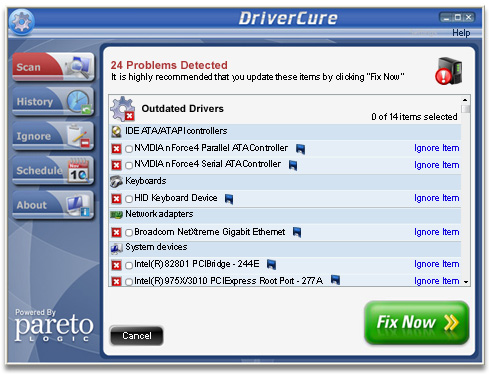Screen dimensions: 490x377
Task: Open the History section
Action: click(53, 101)
